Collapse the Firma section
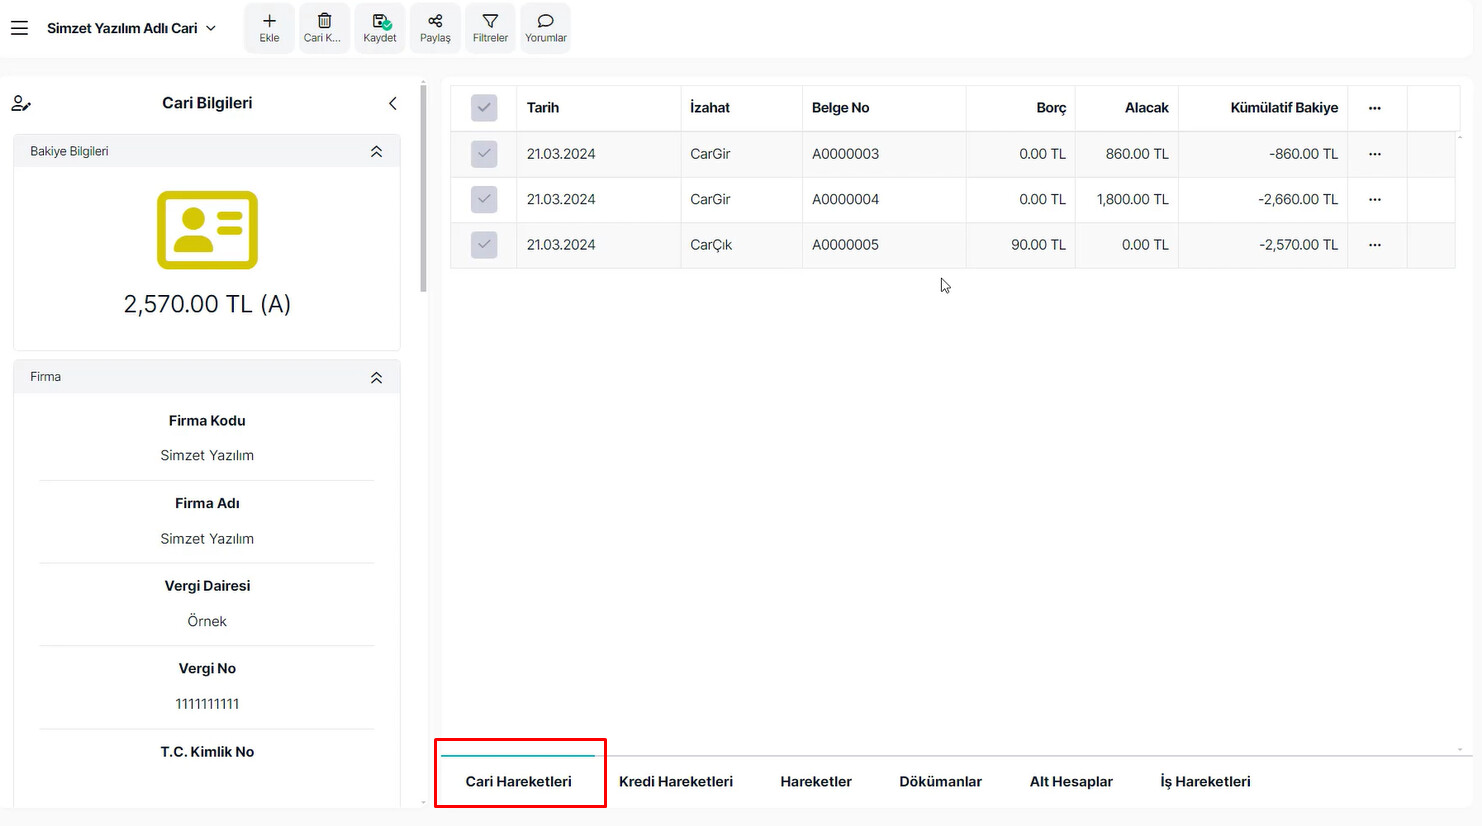Image resolution: width=1482 pixels, height=826 pixels. [x=376, y=377]
